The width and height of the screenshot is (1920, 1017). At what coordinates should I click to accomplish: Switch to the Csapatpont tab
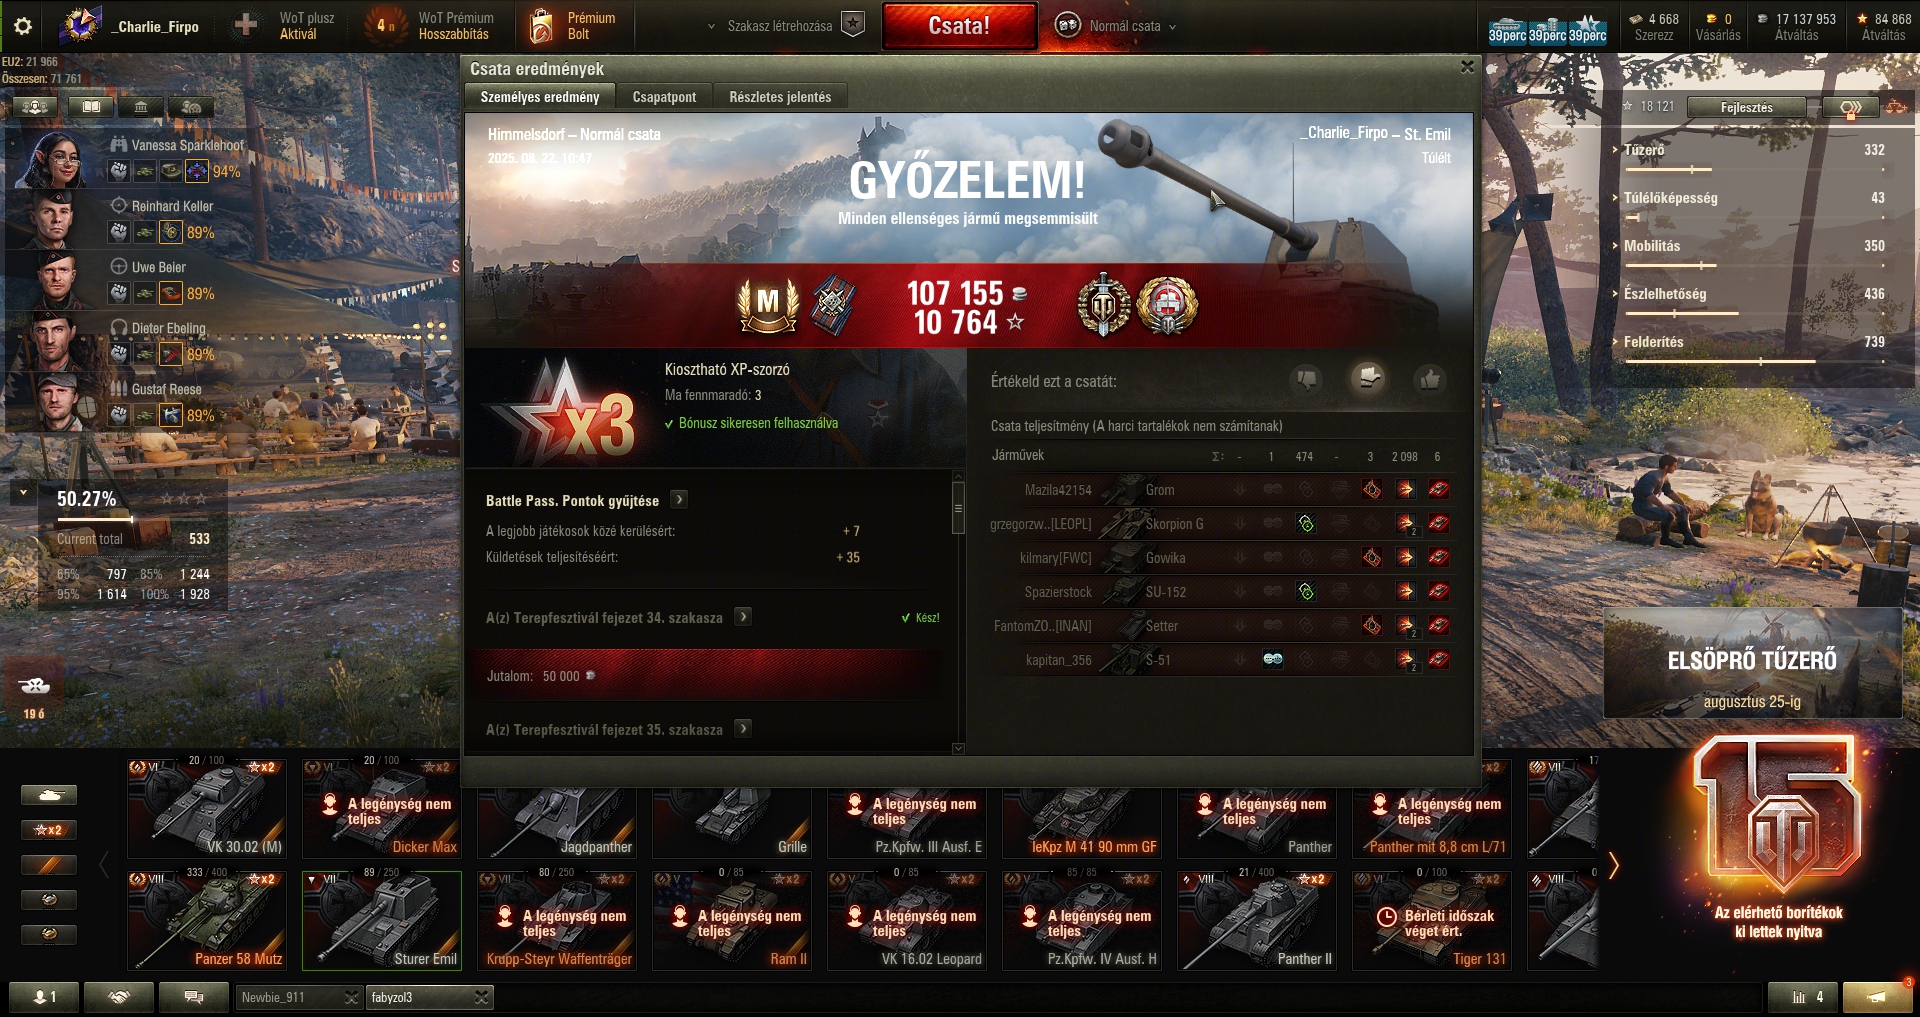coord(664,97)
